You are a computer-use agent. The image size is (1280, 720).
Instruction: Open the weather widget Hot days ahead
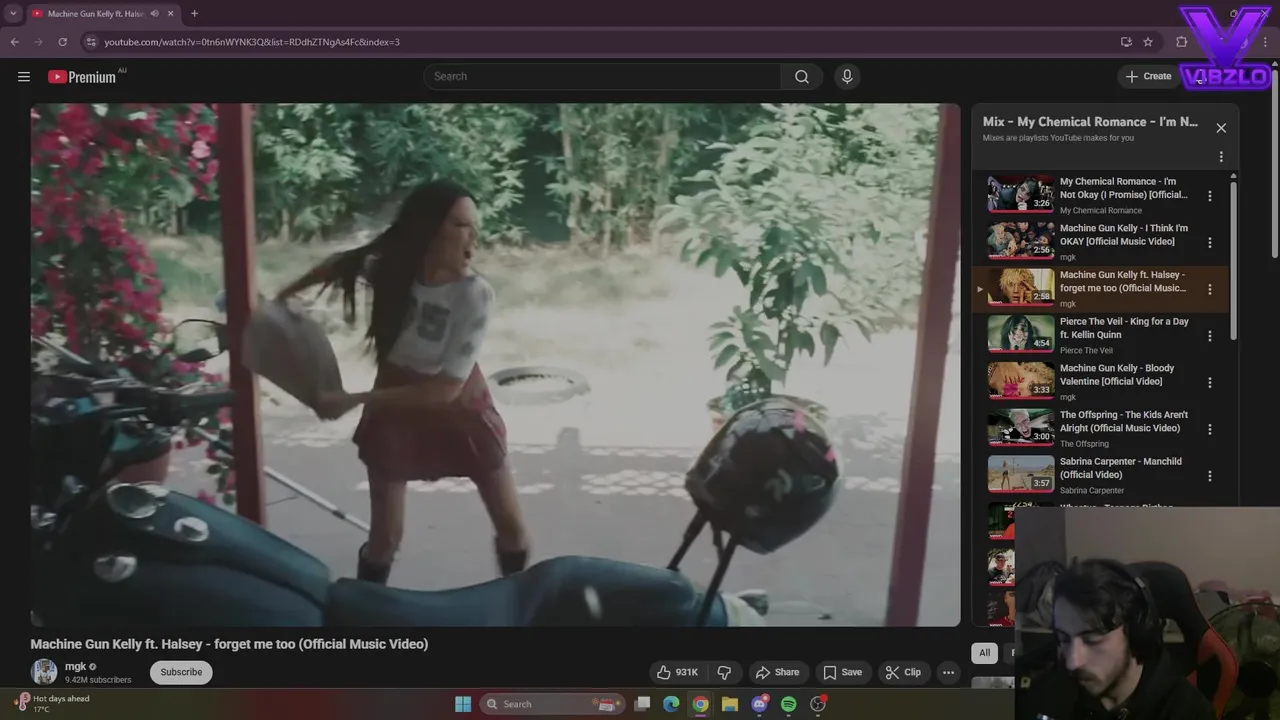(x=52, y=704)
